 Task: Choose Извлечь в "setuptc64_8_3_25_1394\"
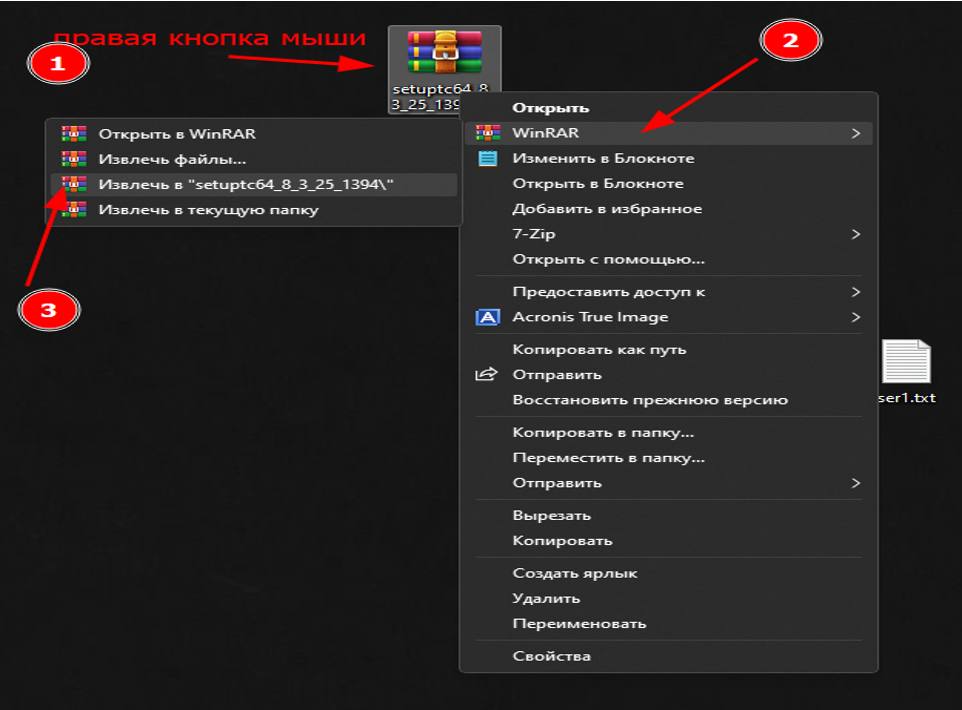pos(254,184)
